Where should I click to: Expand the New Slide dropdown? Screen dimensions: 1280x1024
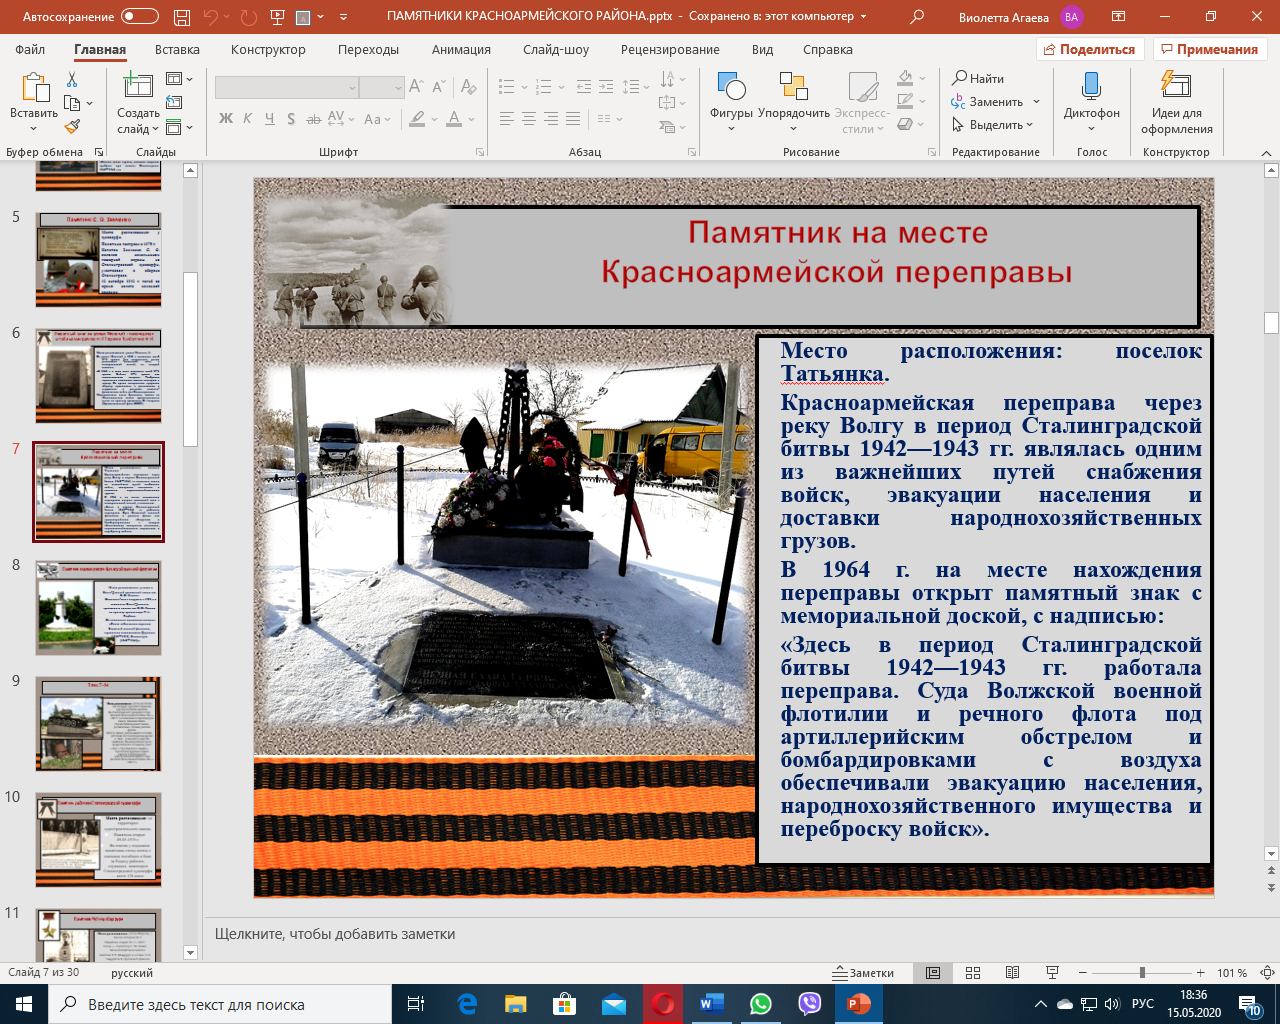[x=138, y=129]
